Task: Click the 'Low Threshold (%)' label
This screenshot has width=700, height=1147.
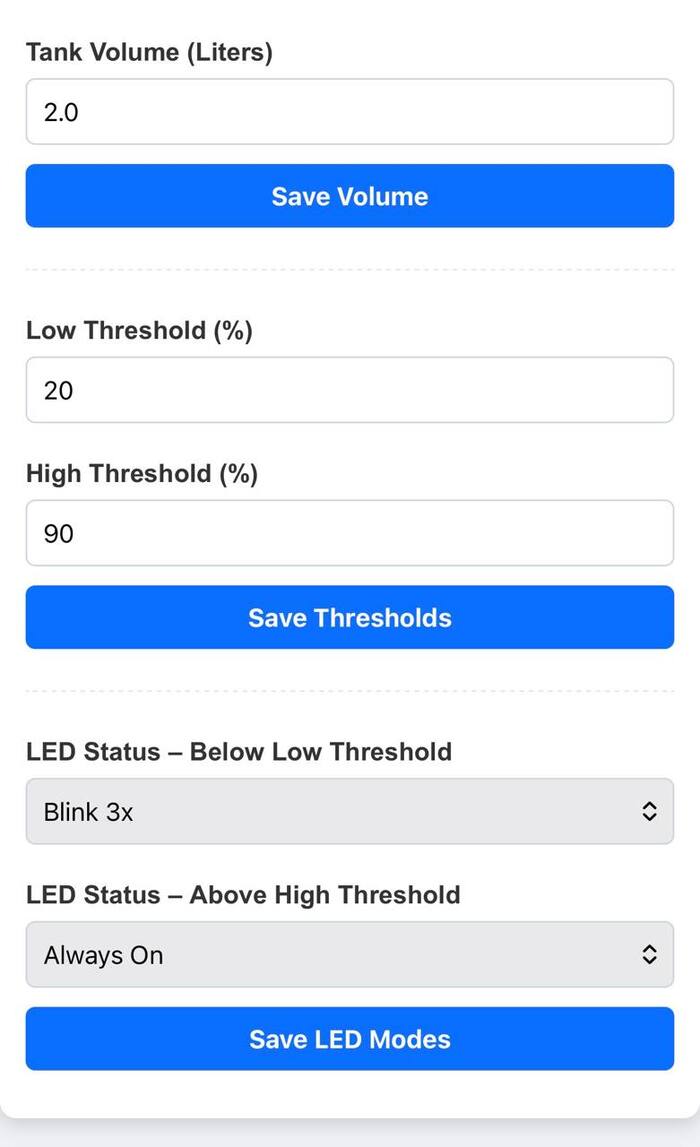Action: (139, 330)
